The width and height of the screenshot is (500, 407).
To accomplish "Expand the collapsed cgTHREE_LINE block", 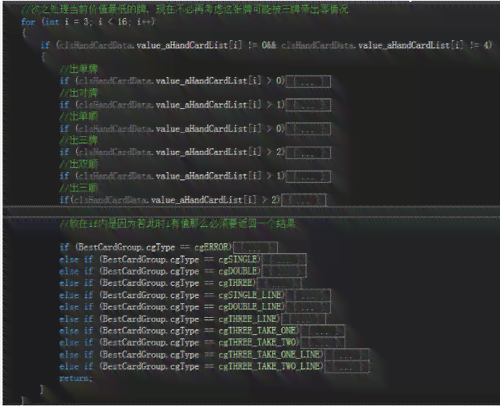I will point(303,319).
